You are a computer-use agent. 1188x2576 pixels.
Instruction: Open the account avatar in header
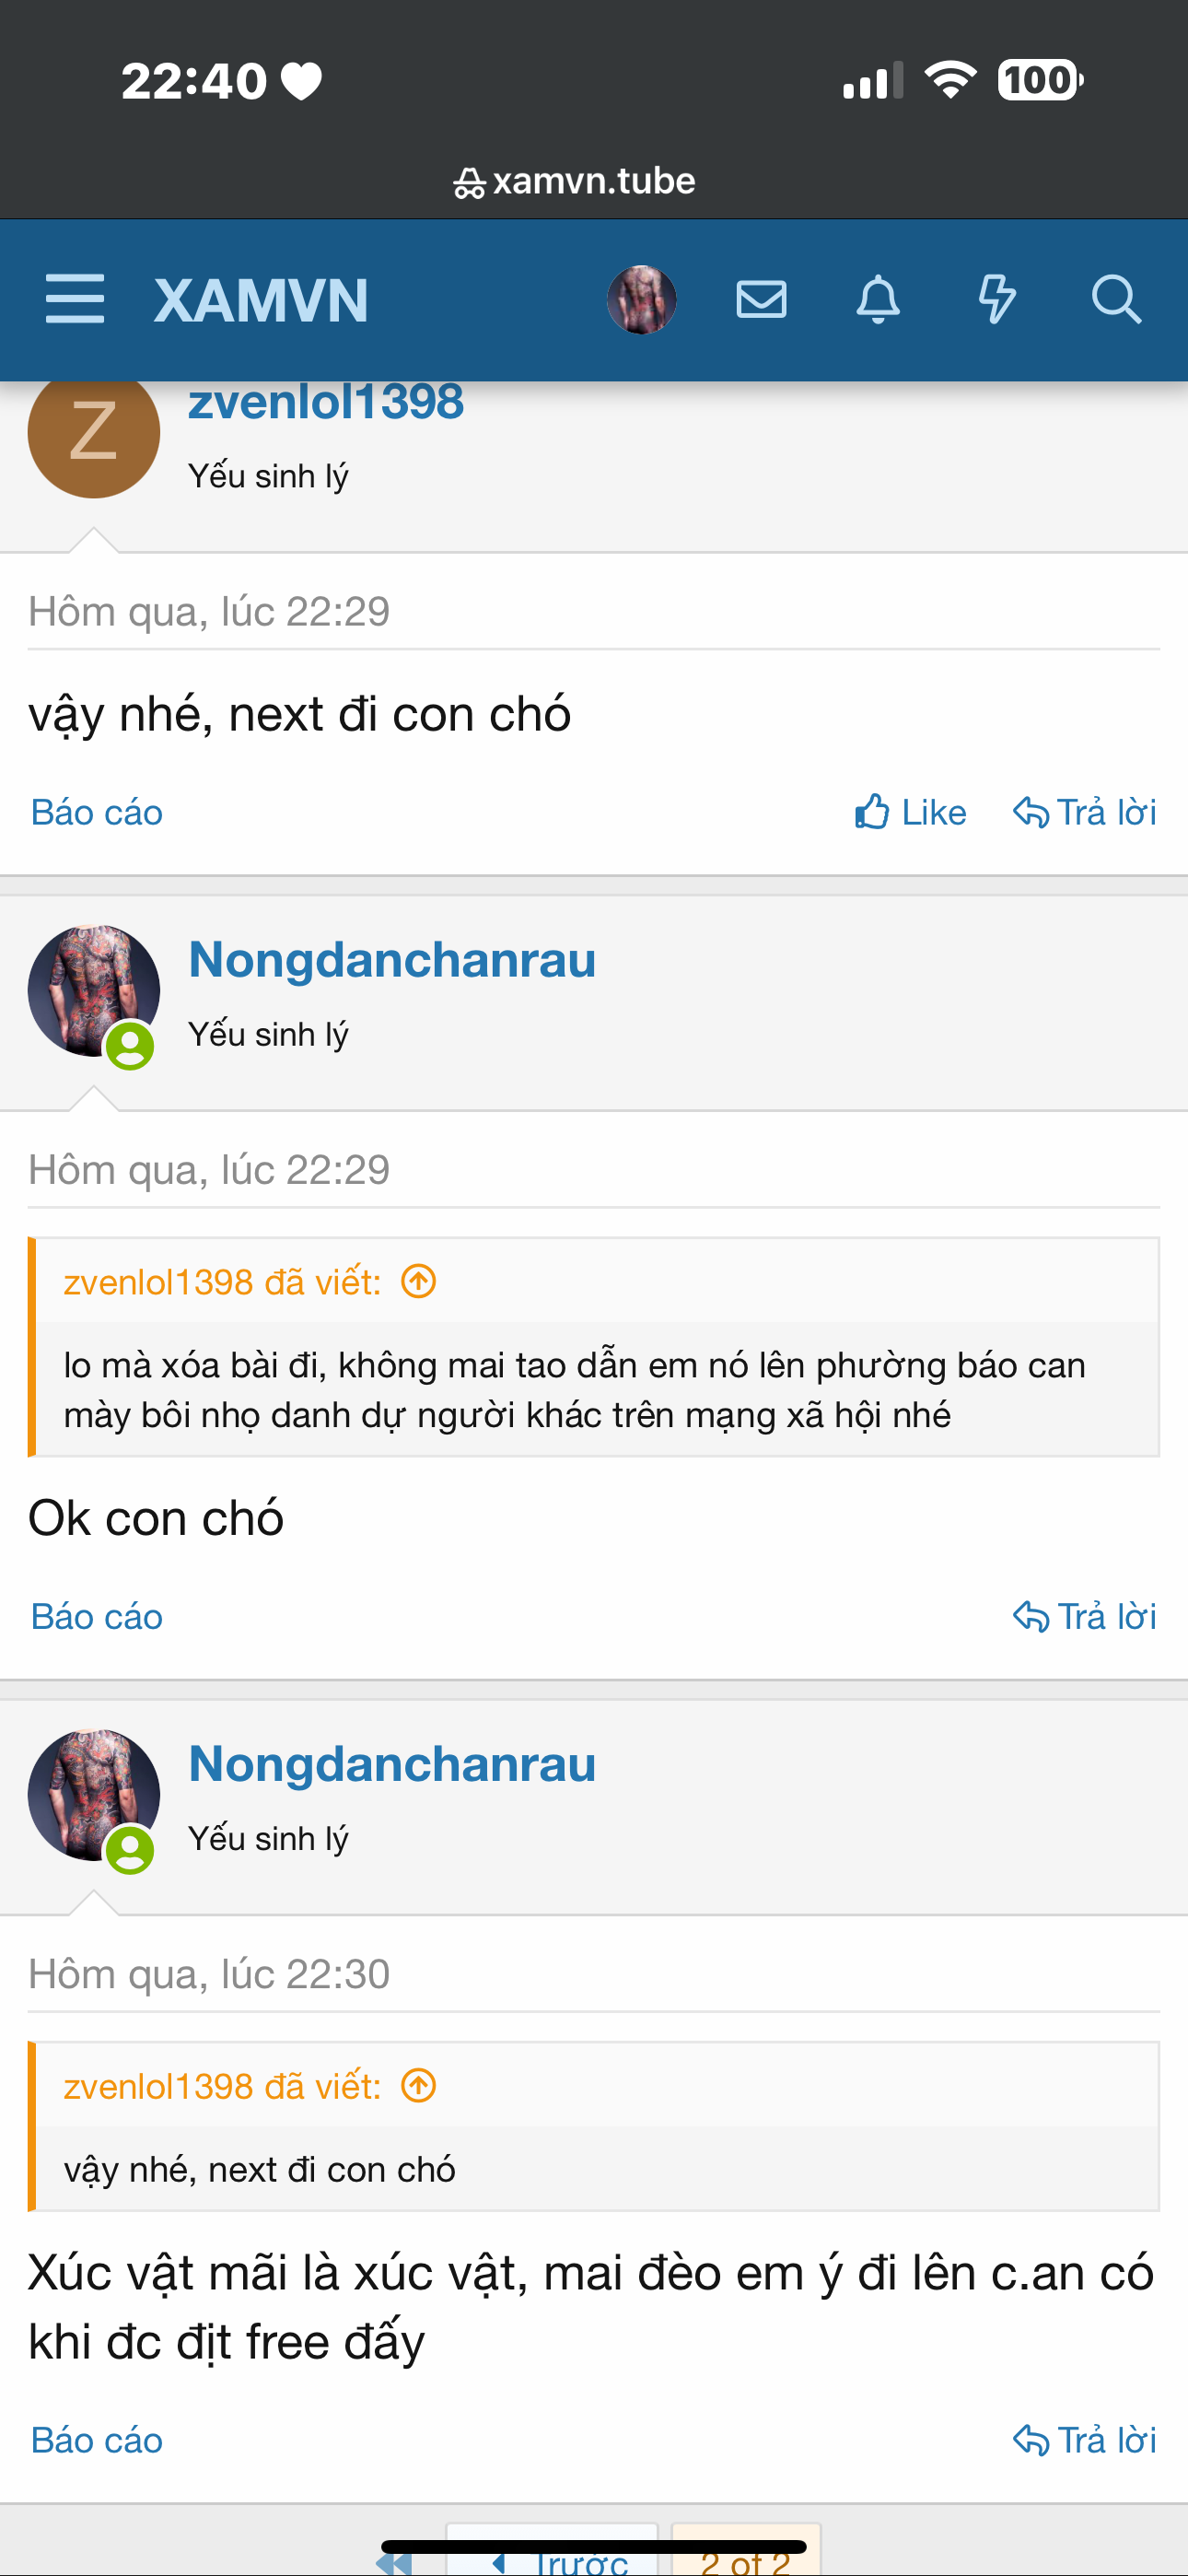pyautogui.click(x=642, y=299)
